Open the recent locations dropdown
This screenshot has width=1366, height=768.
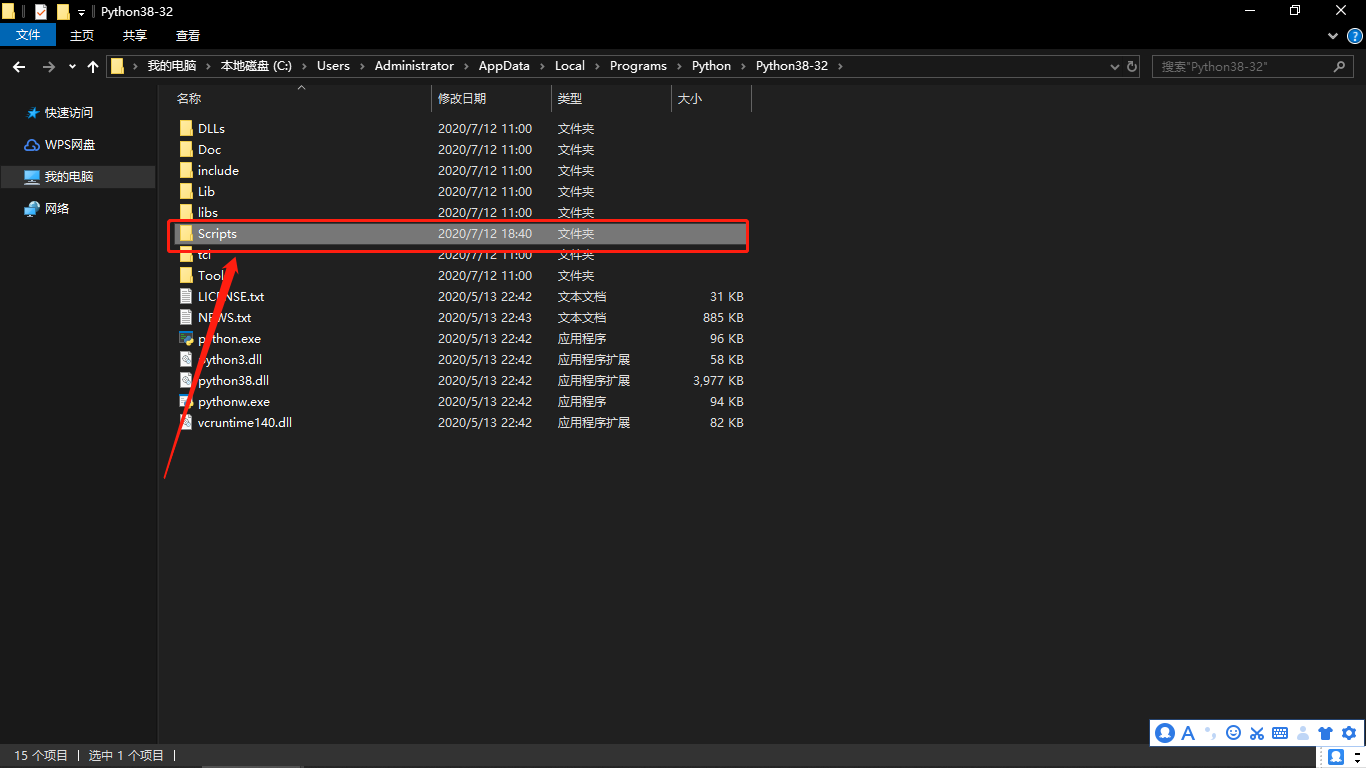point(72,66)
